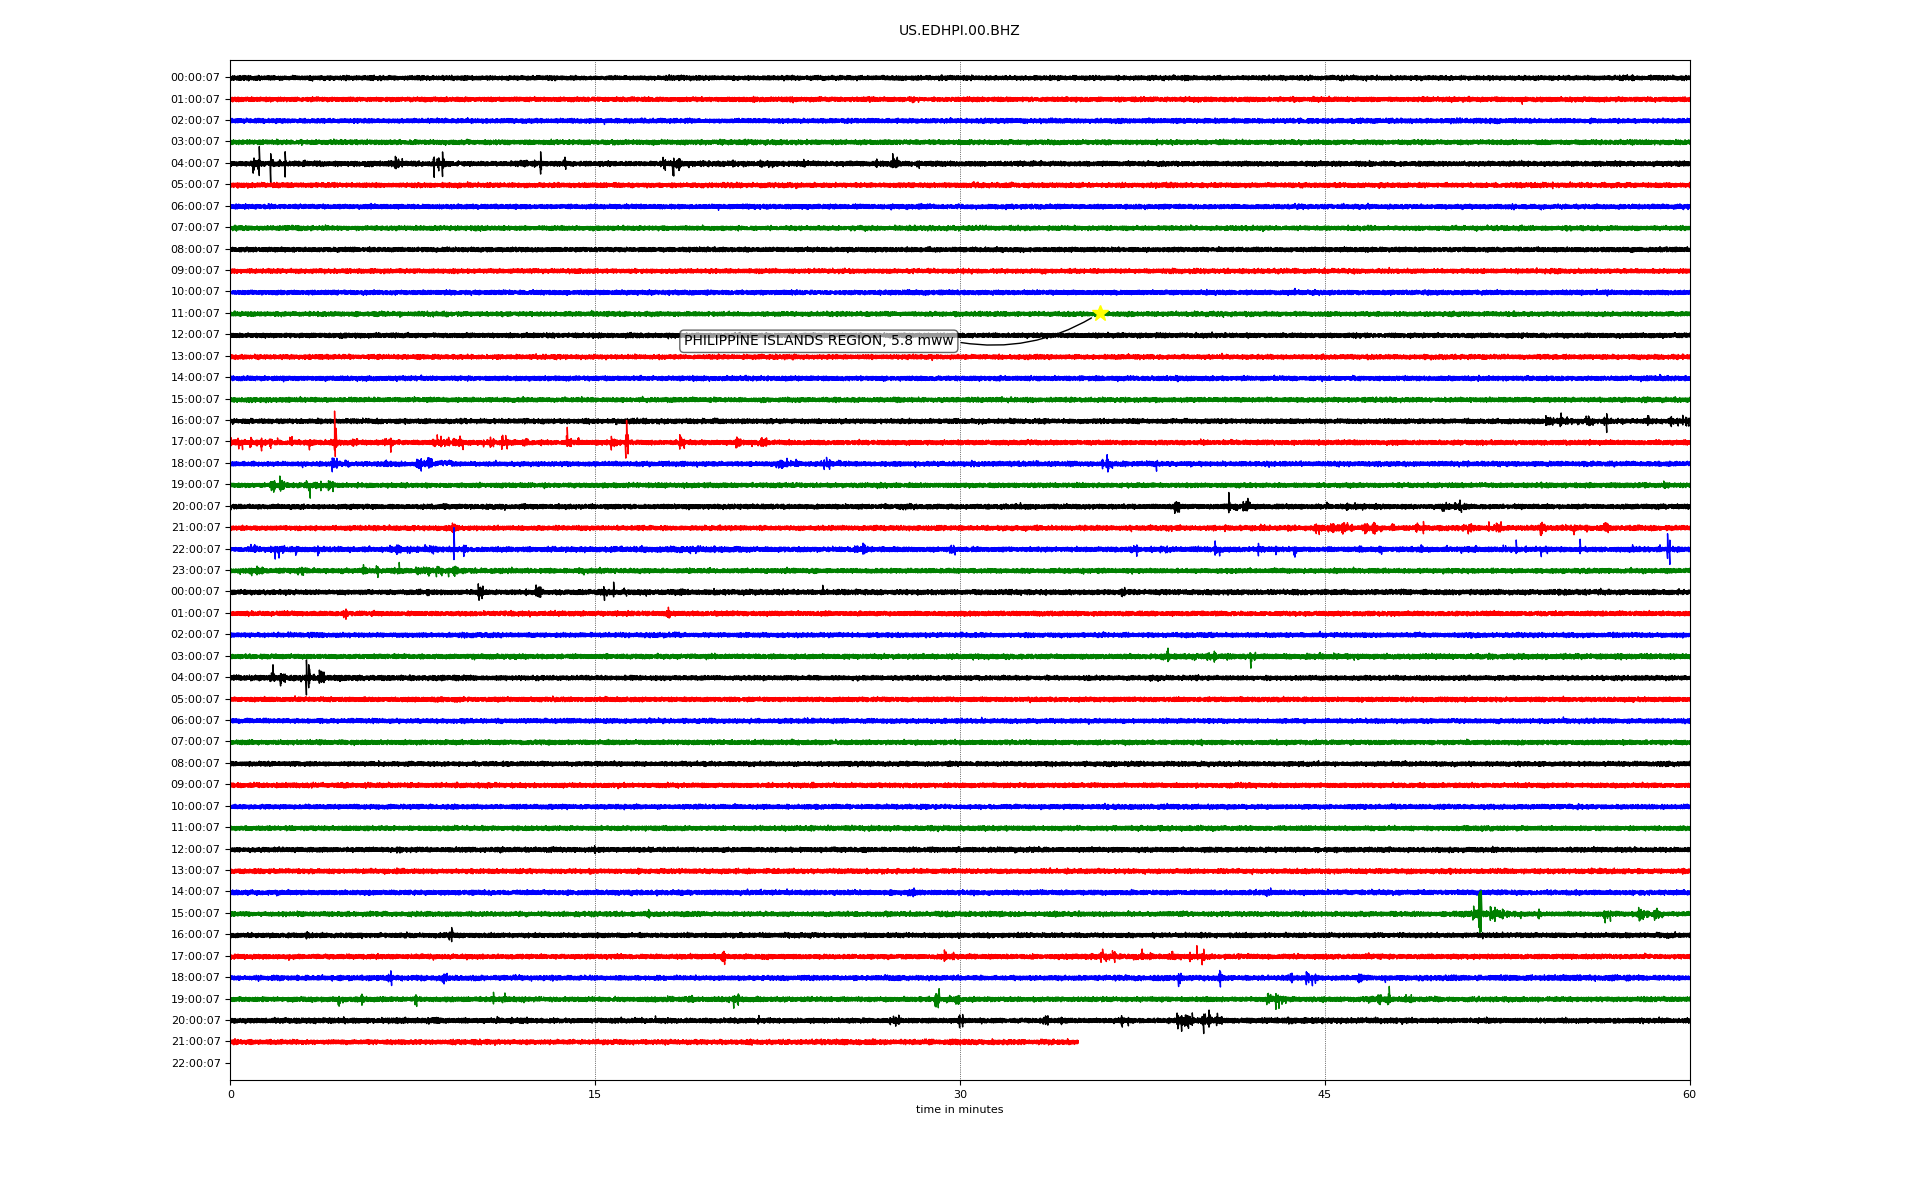Click the 0 tick label on the time axis
The height and width of the screenshot is (1200, 1920).
point(231,1094)
